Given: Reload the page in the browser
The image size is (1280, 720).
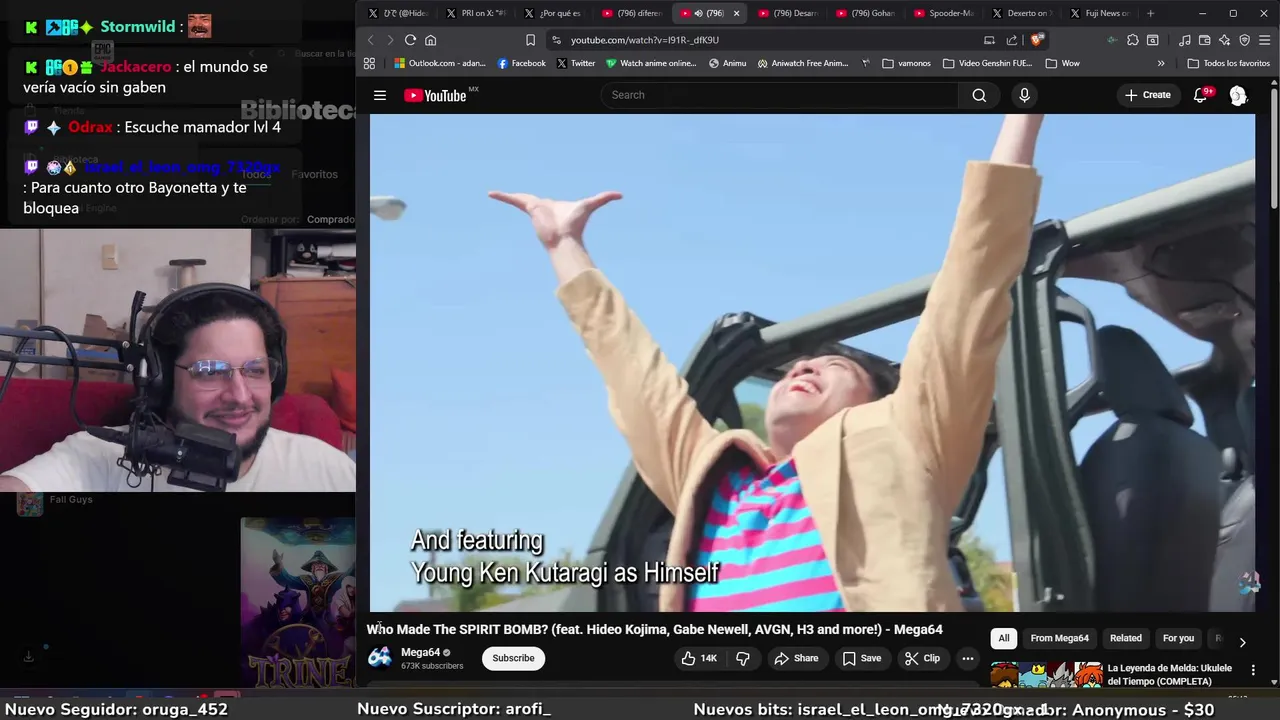Looking at the screenshot, I should tap(410, 40).
